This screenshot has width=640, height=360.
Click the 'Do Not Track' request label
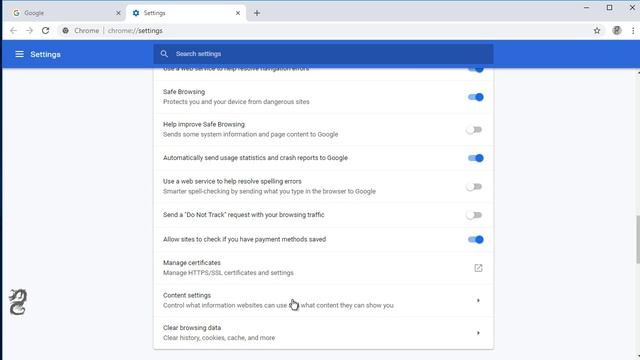pos(243,215)
